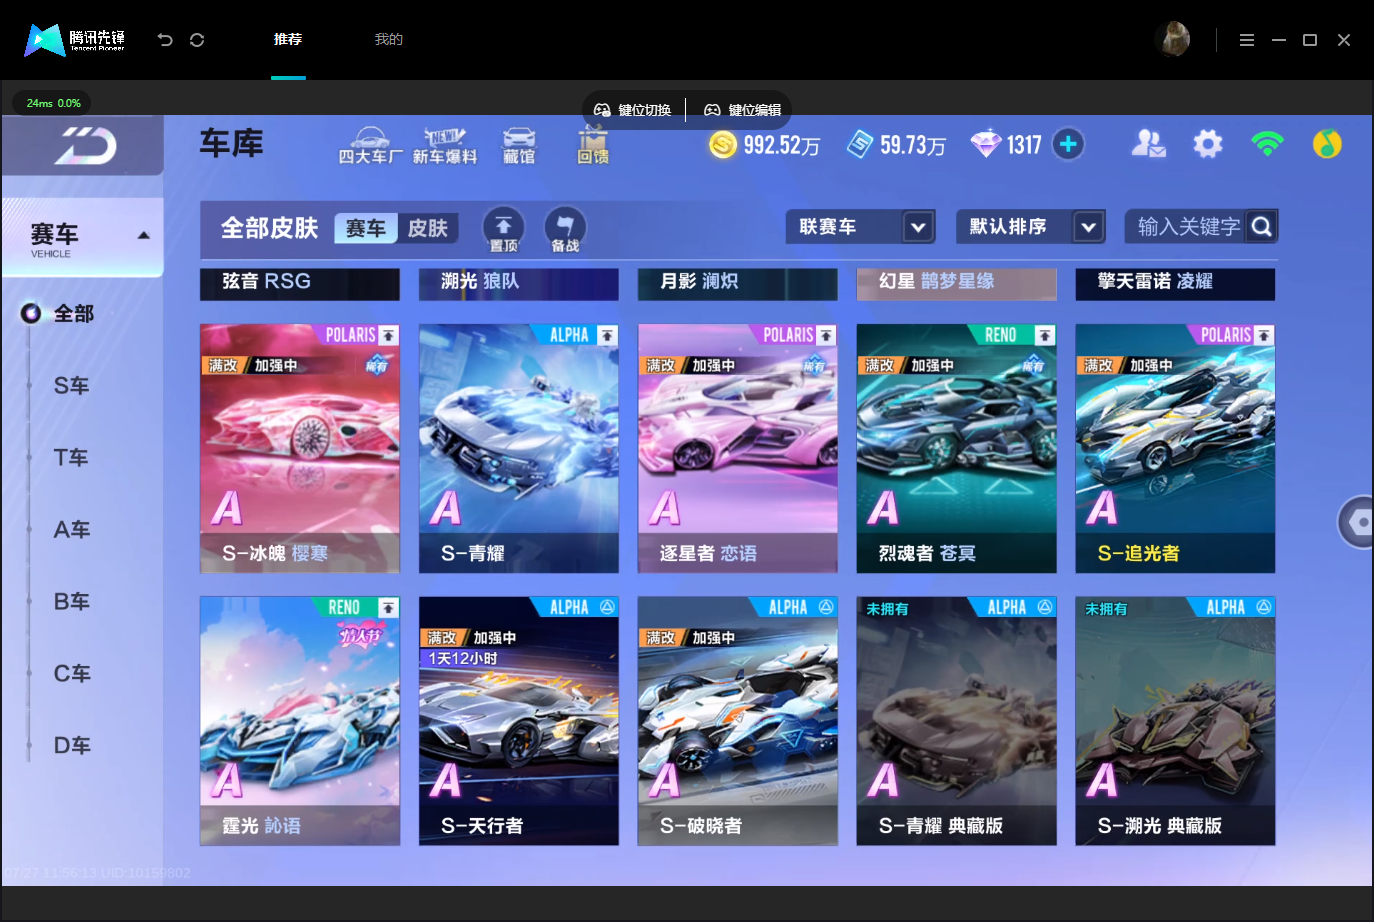The width and height of the screenshot is (1374, 922).
Task: Click the 键位编辑 gamepad icon
Action: [x=712, y=110]
